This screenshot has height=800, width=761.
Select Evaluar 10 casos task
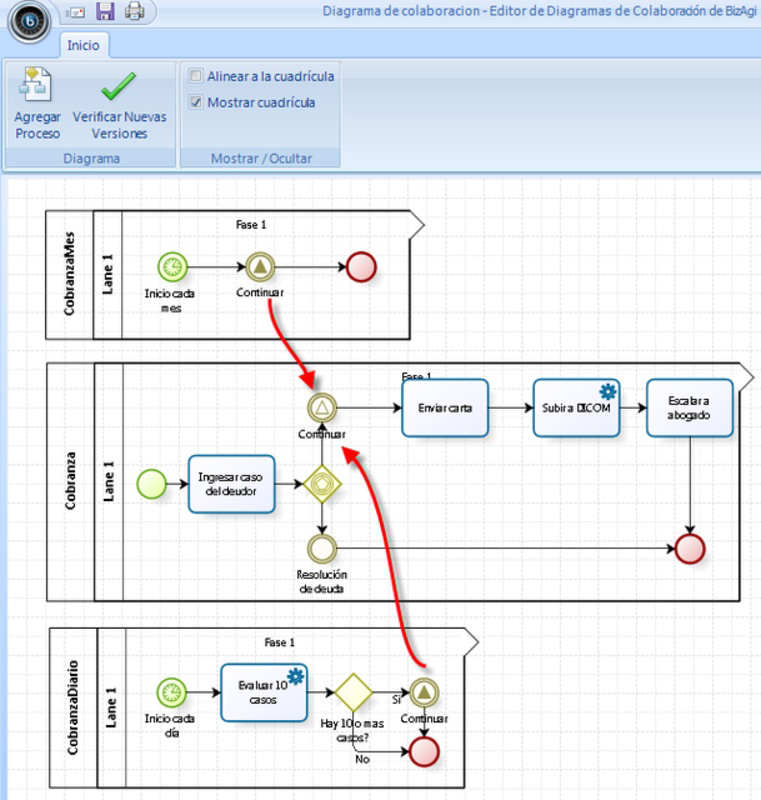tap(264, 692)
